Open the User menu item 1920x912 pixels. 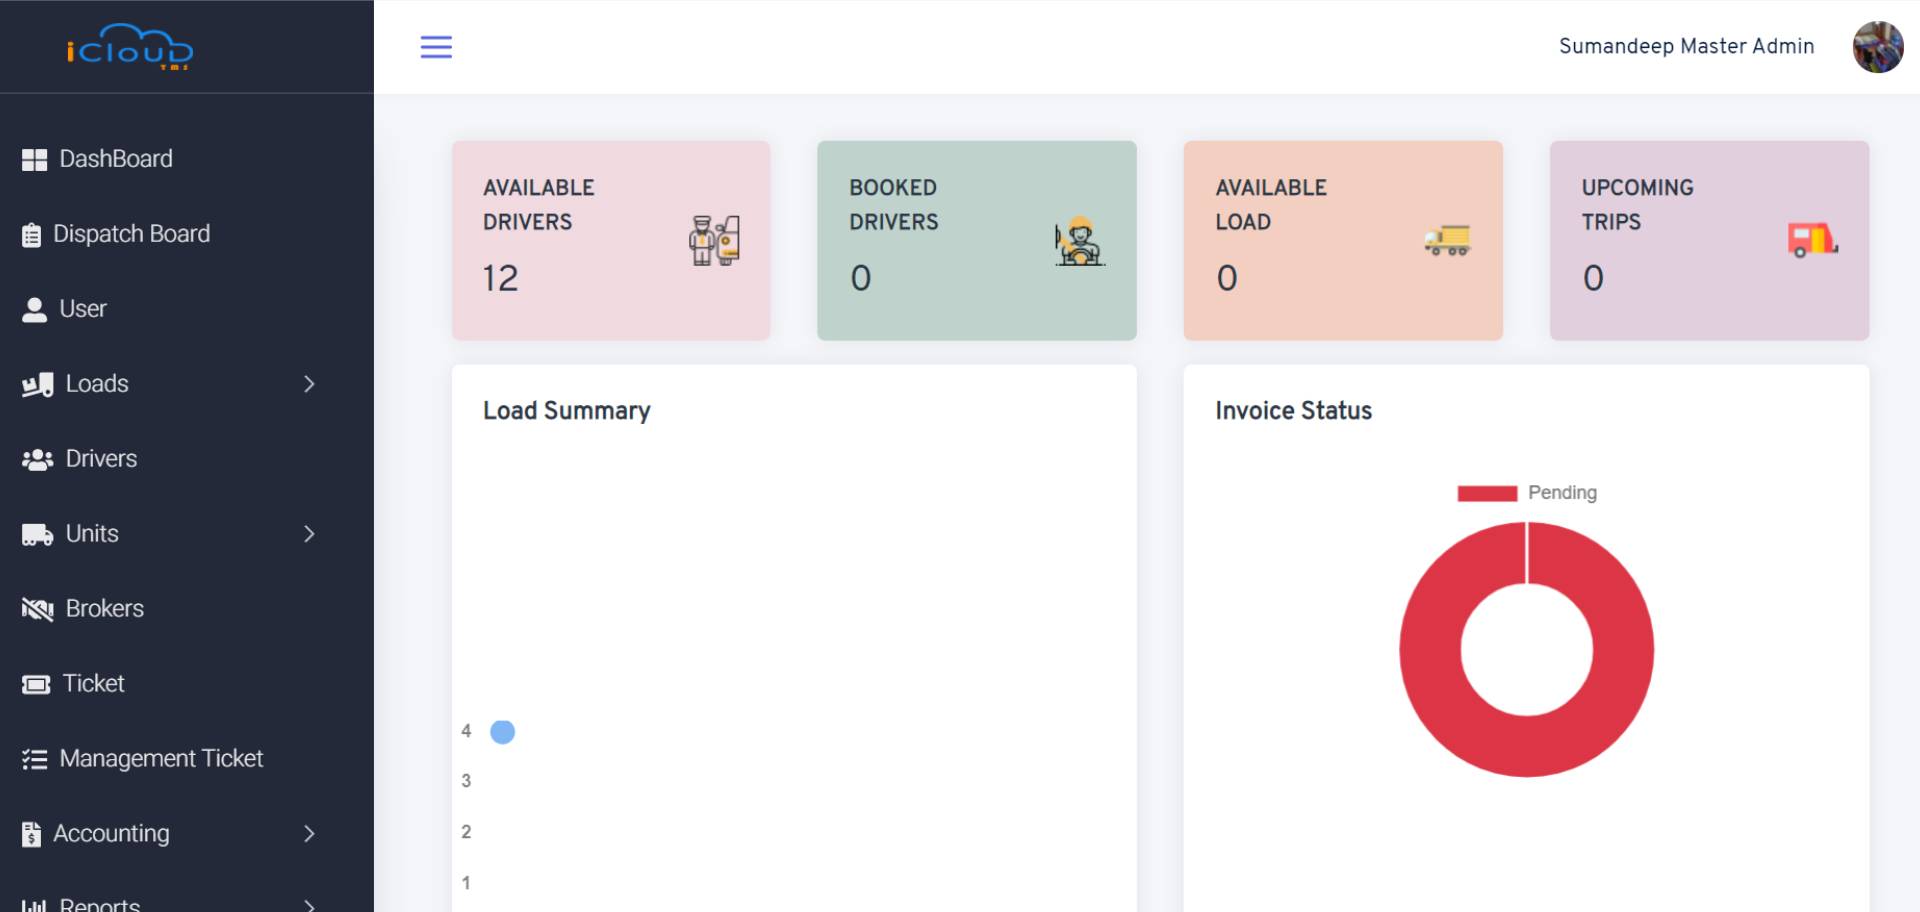click(83, 309)
